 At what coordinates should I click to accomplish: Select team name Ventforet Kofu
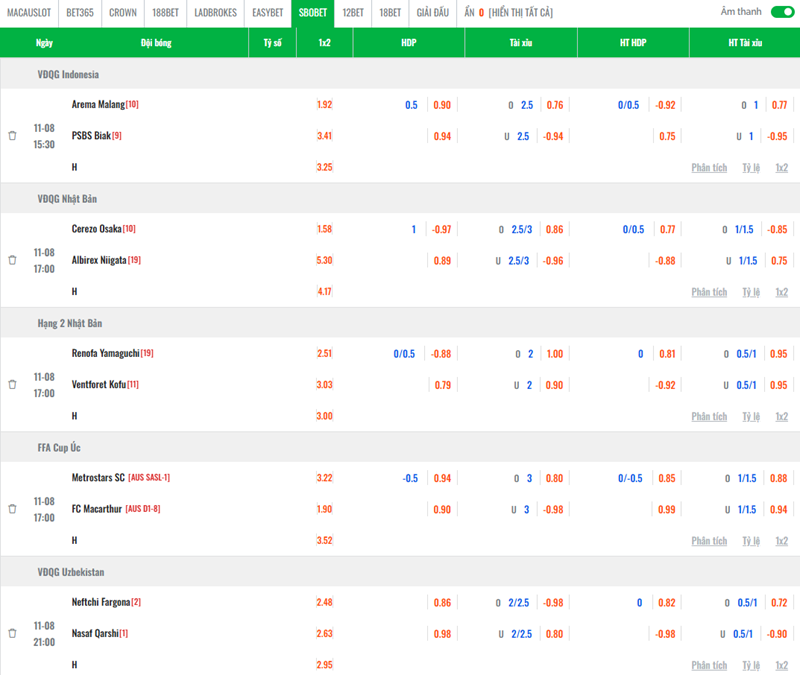pyautogui.click(x=99, y=385)
